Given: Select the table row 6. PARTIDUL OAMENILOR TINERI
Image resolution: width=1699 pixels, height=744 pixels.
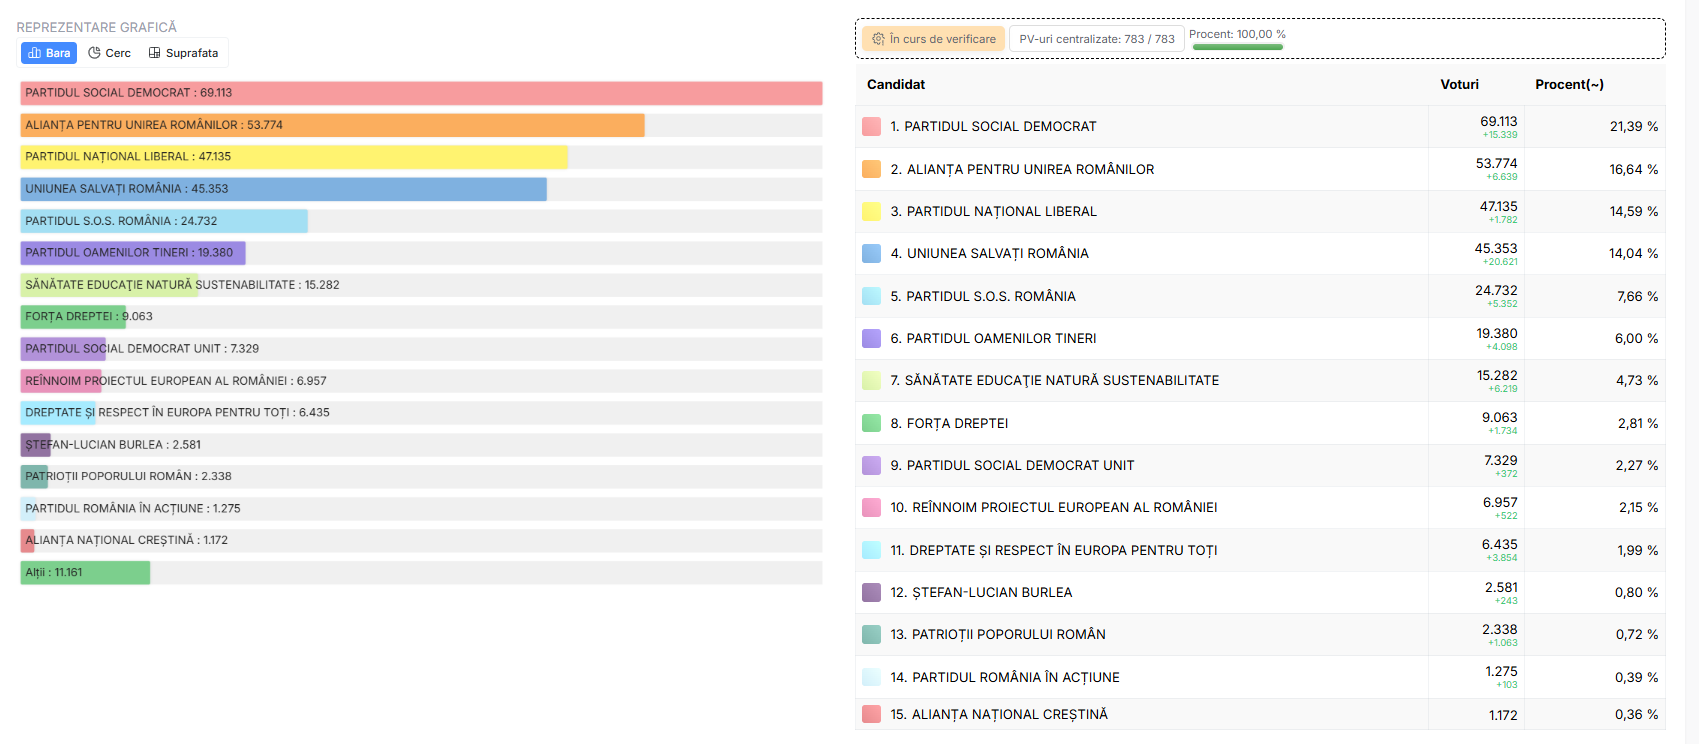Looking at the screenshot, I should tap(1260, 338).
